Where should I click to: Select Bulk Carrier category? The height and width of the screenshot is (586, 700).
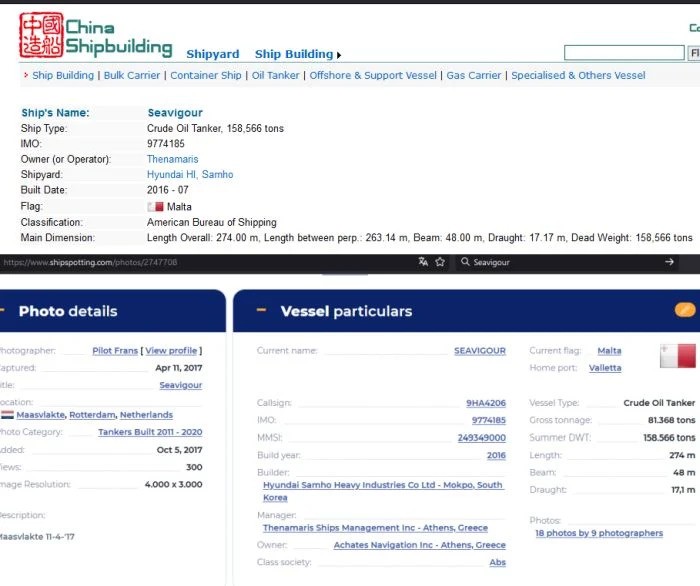pos(132,75)
